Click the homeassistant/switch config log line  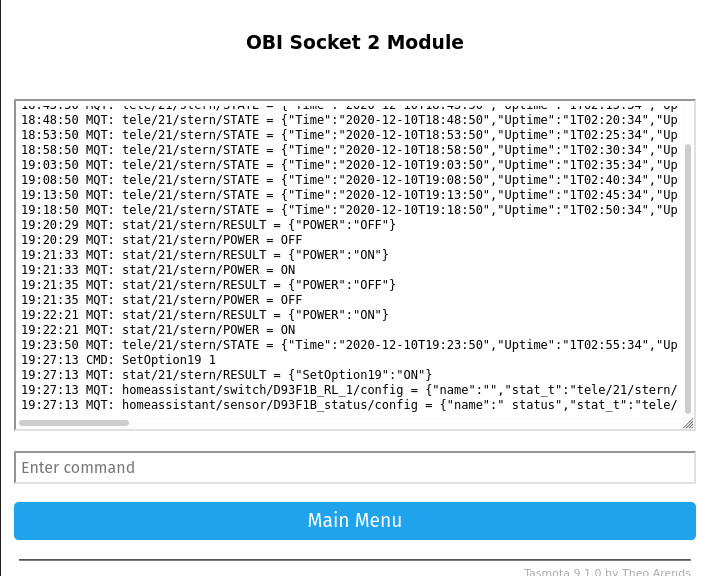click(x=348, y=390)
